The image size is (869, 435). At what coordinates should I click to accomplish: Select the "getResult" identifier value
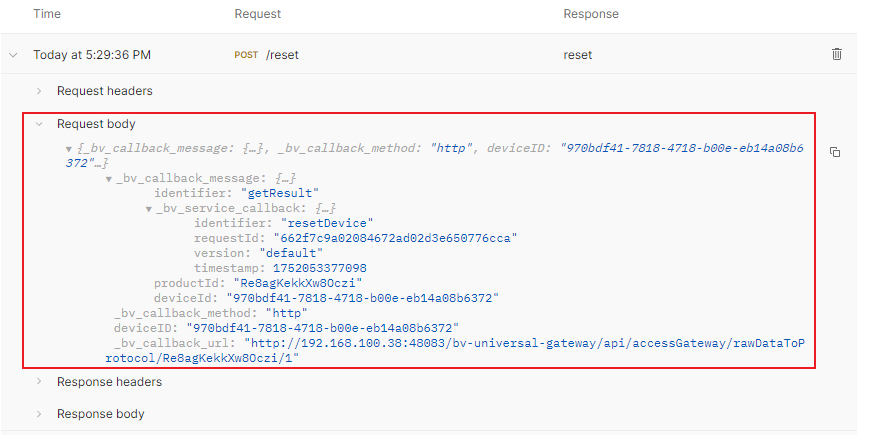point(280,193)
